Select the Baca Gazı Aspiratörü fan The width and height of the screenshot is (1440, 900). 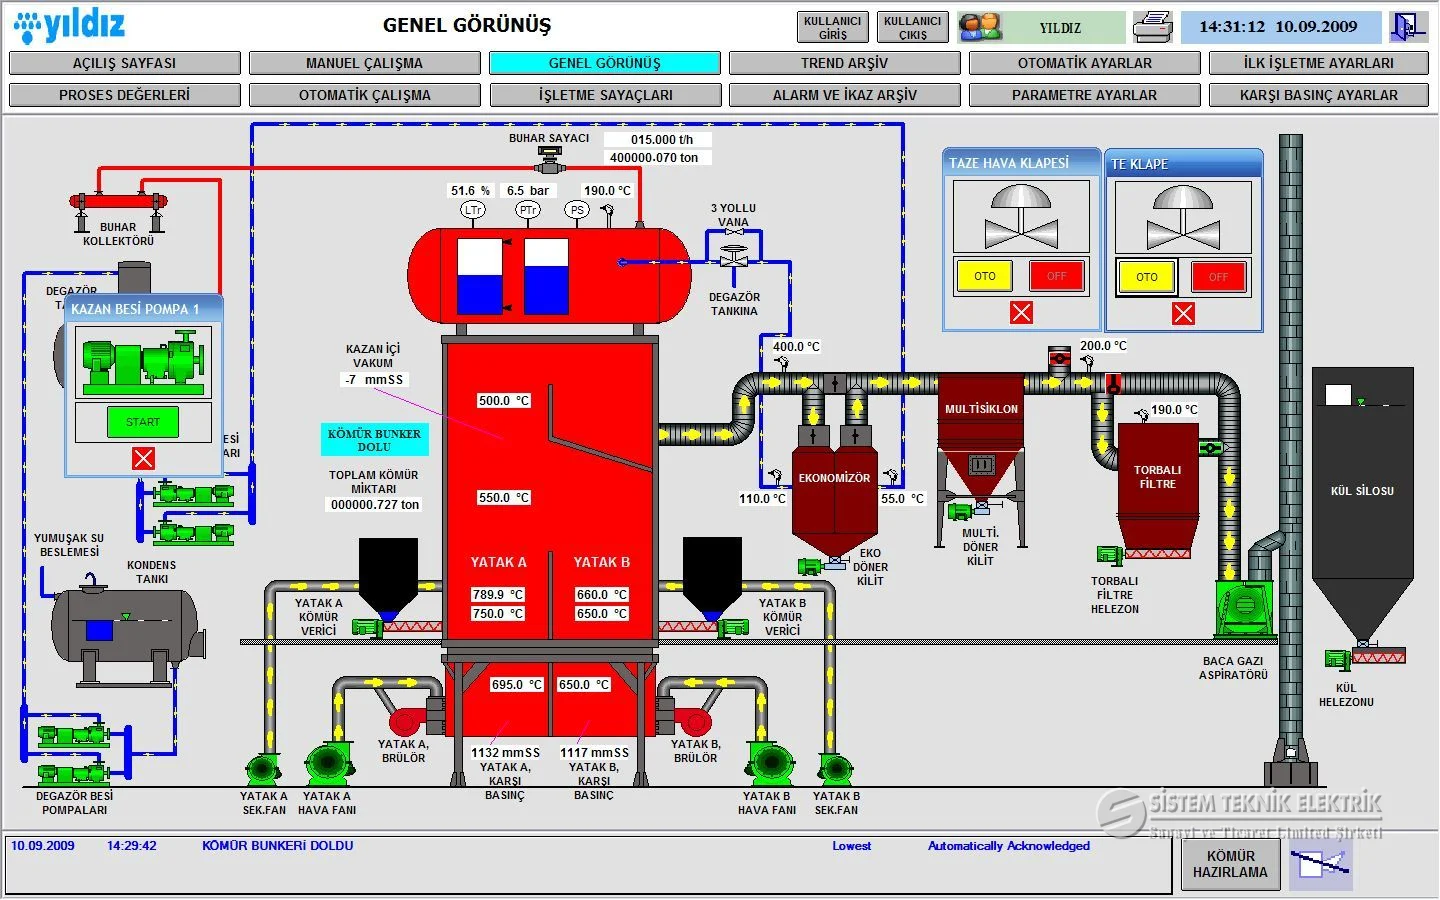coord(1244,607)
